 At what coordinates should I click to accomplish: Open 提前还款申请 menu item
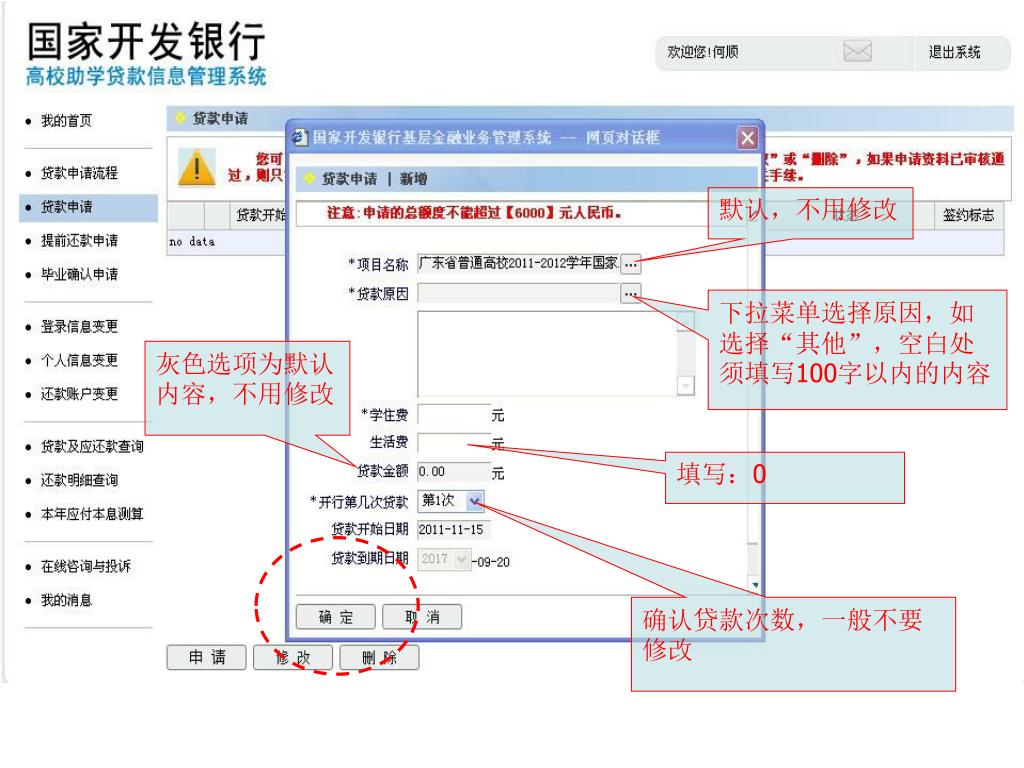tap(79, 241)
